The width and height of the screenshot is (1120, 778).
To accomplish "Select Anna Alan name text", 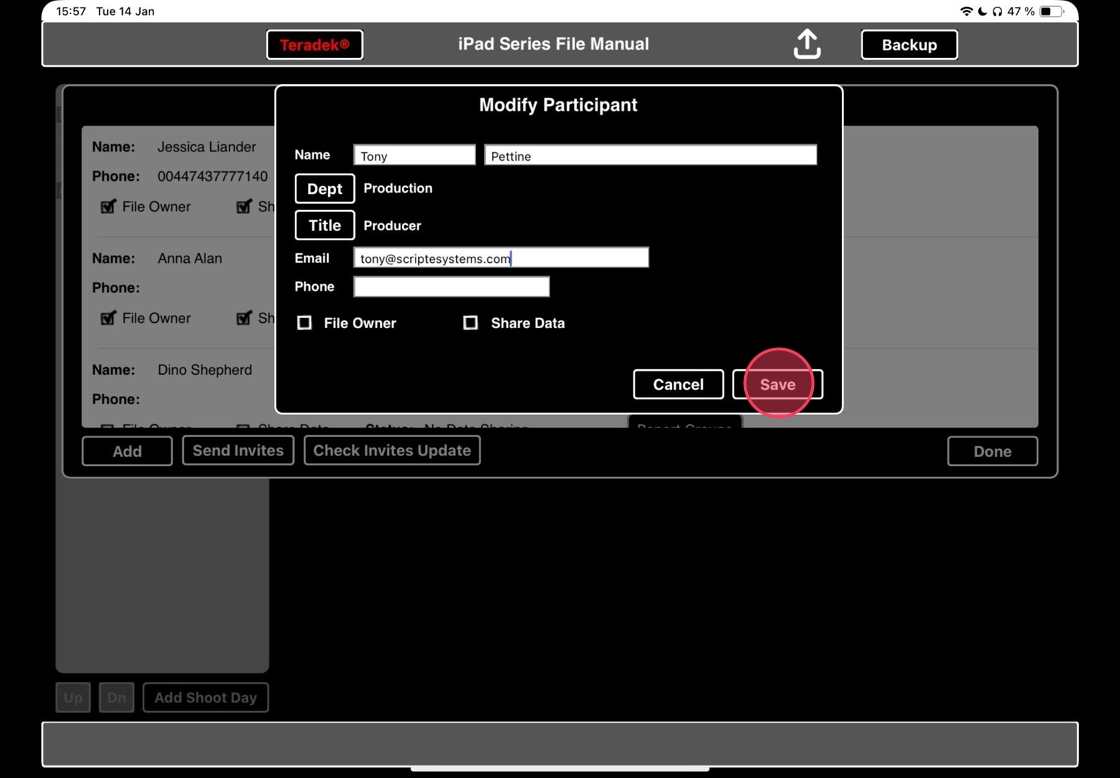I will pyautogui.click(x=189, y=258).
